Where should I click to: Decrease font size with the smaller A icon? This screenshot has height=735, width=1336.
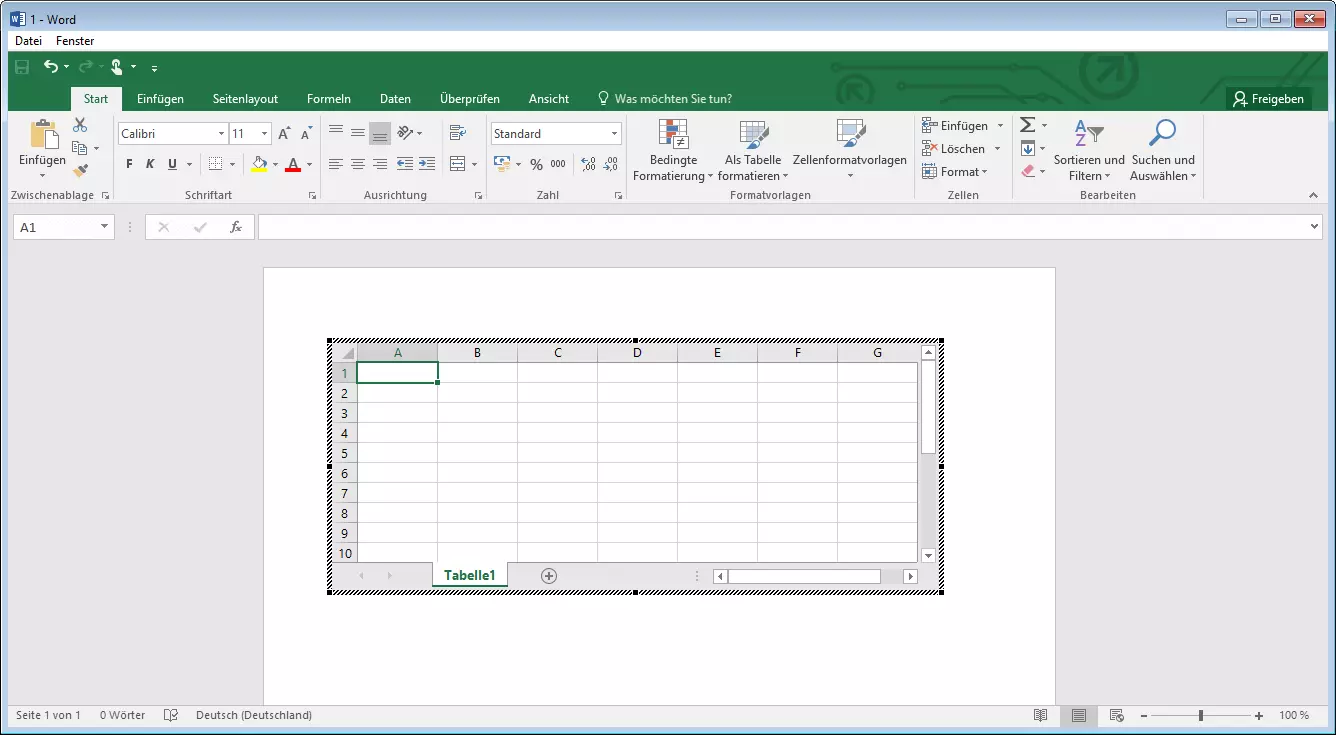(x=305, y=134)
